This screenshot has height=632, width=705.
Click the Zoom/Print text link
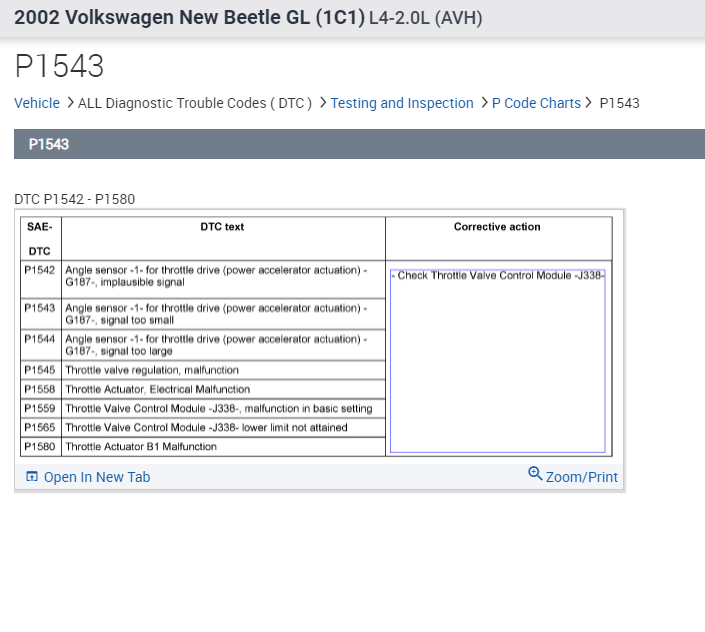point(582,477)
